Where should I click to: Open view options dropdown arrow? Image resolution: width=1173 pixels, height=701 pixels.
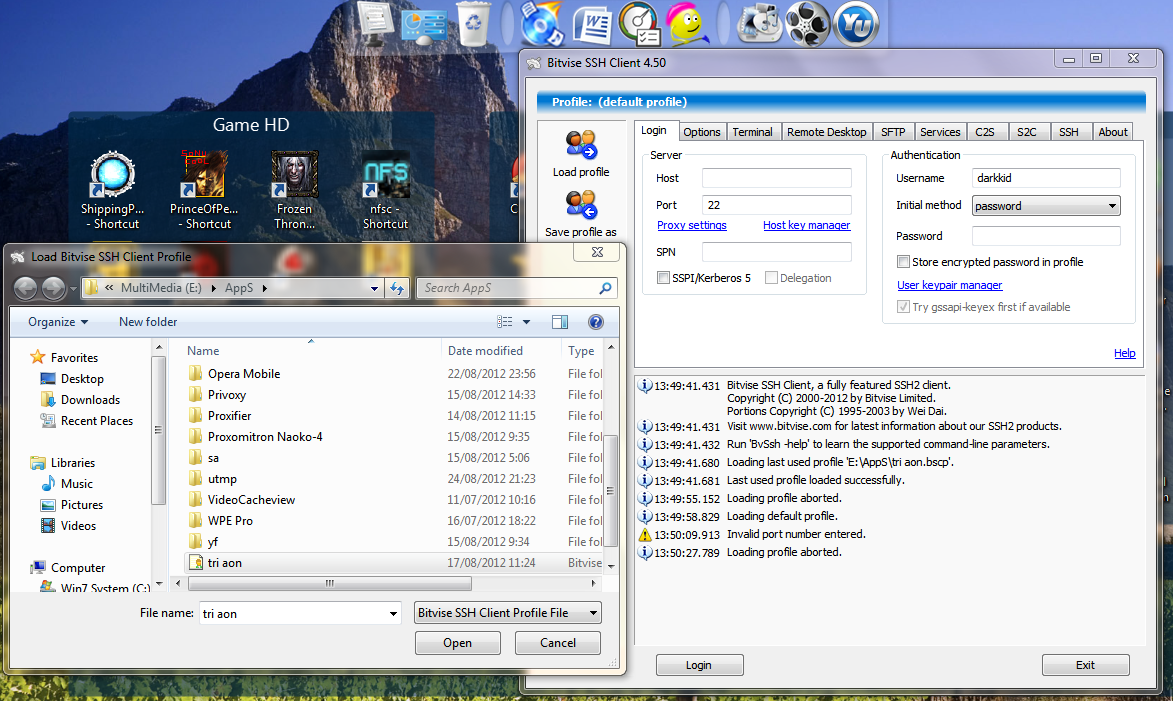(527, 322)
